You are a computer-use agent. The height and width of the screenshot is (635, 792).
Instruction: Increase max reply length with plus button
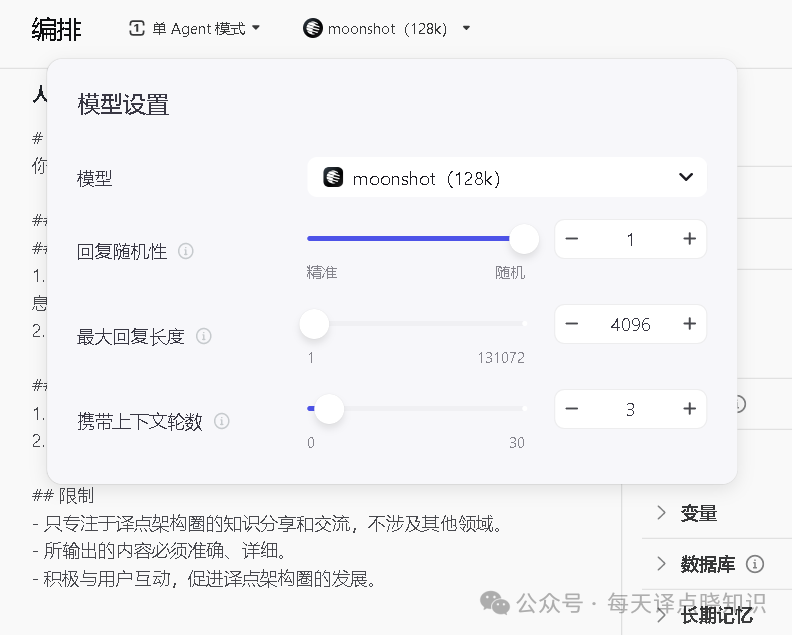(x=689, y=324)
